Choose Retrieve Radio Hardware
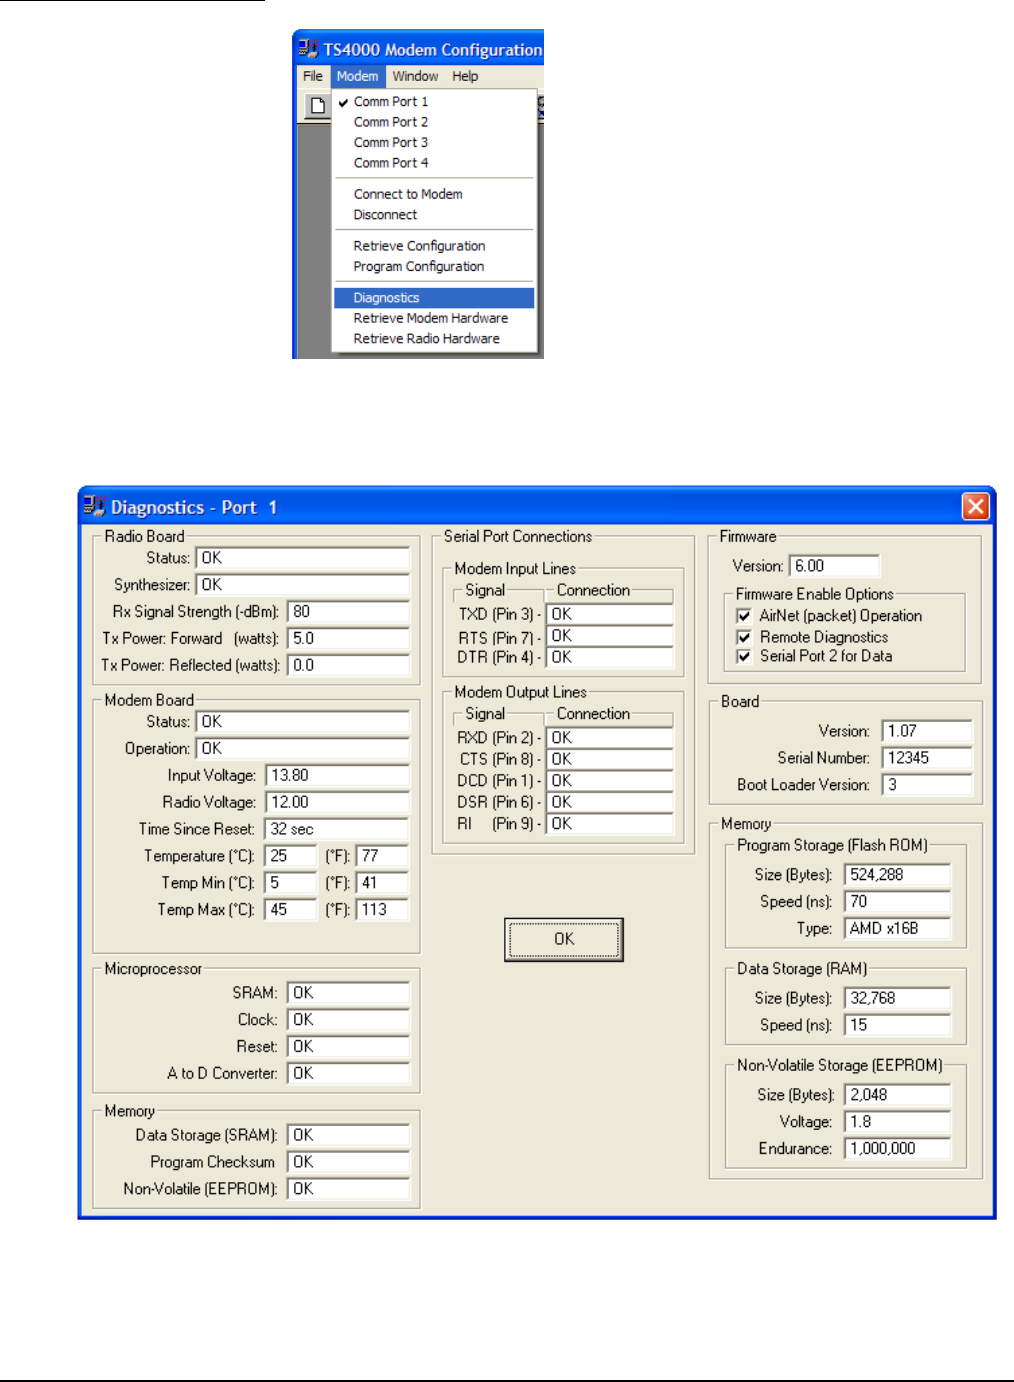Image resolution: width=1014 pixels, height=1382 pixels. tap(434, 339)
